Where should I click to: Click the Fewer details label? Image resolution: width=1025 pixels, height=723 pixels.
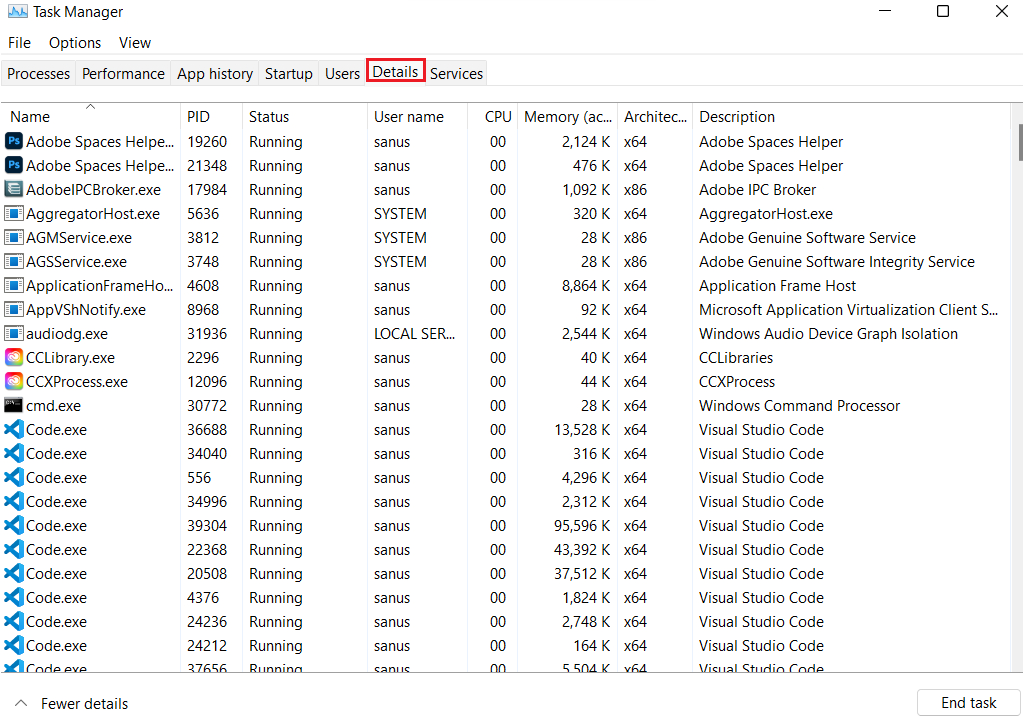tap(84, 703)
